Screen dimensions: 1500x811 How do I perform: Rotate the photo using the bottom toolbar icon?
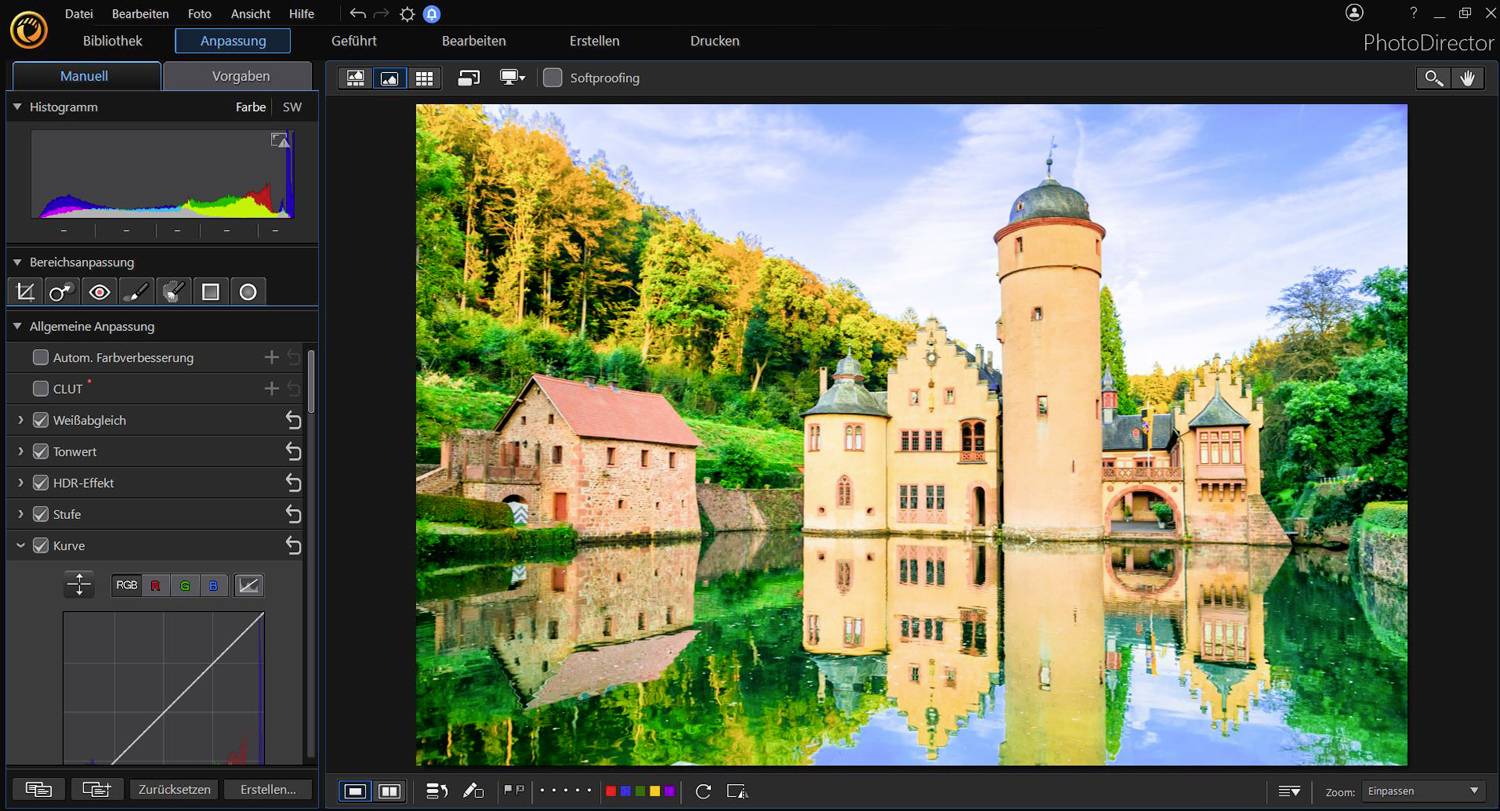click(x=703, y=791)
